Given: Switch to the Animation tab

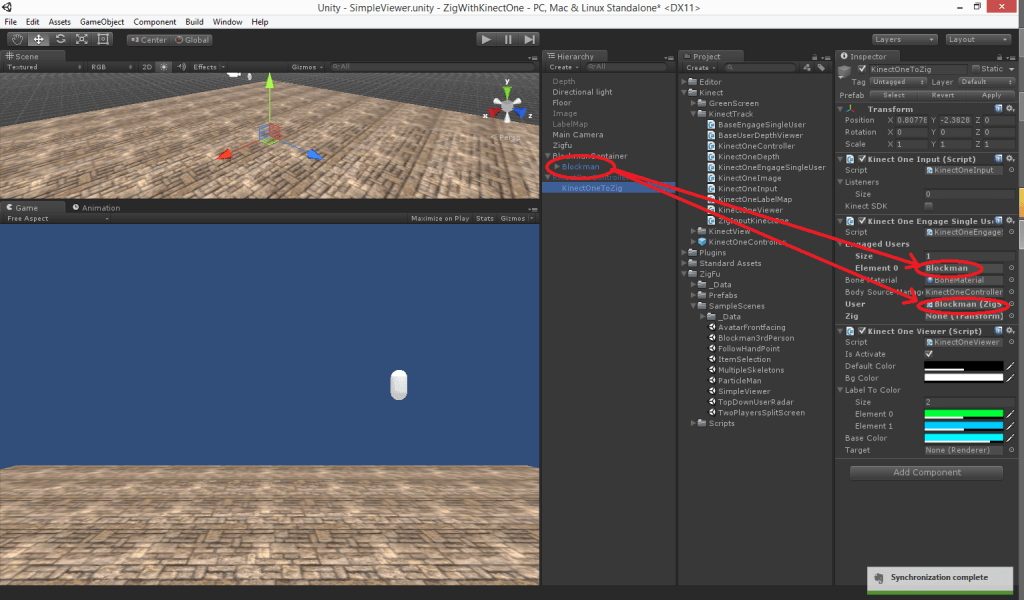Looking at the screenshot, I should click(x=100, y=208).
